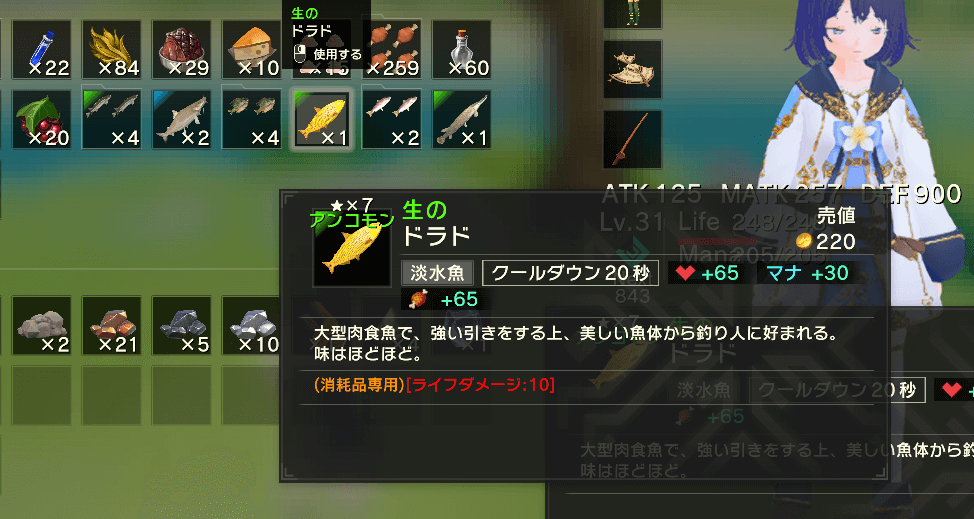
Task: Click the grey stone pile ×2
Action: pyautogui.click(x=42, y=326)
